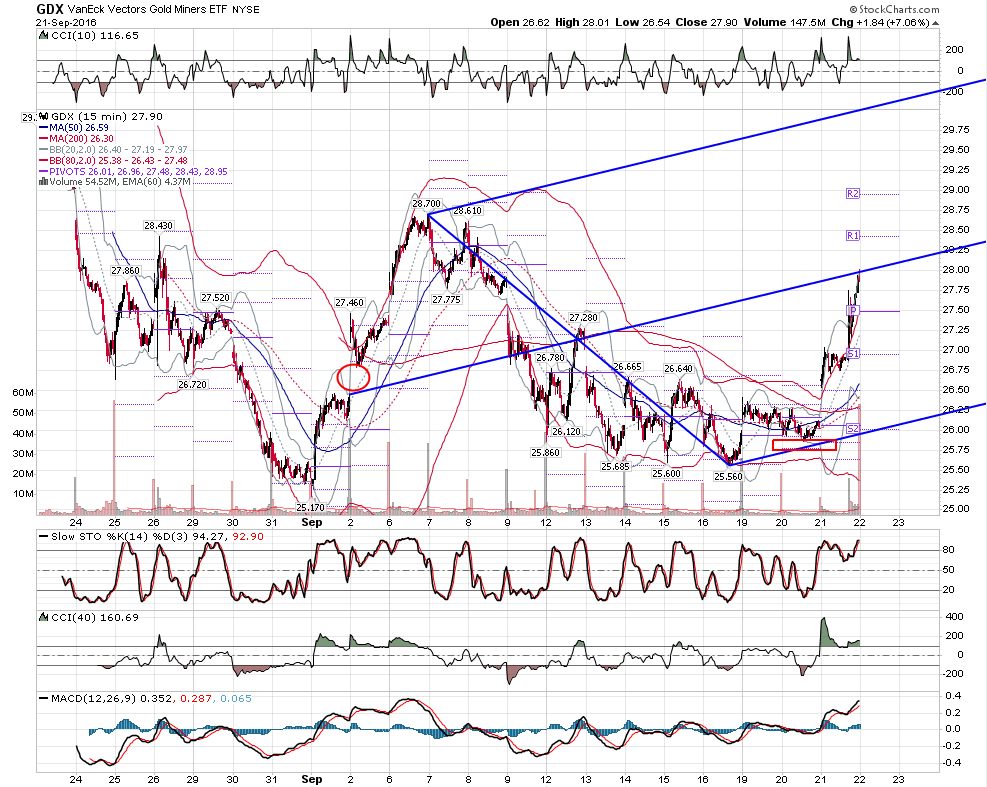Click the blue MA(50) legend line swatch
987x787 pixels.
43,128
